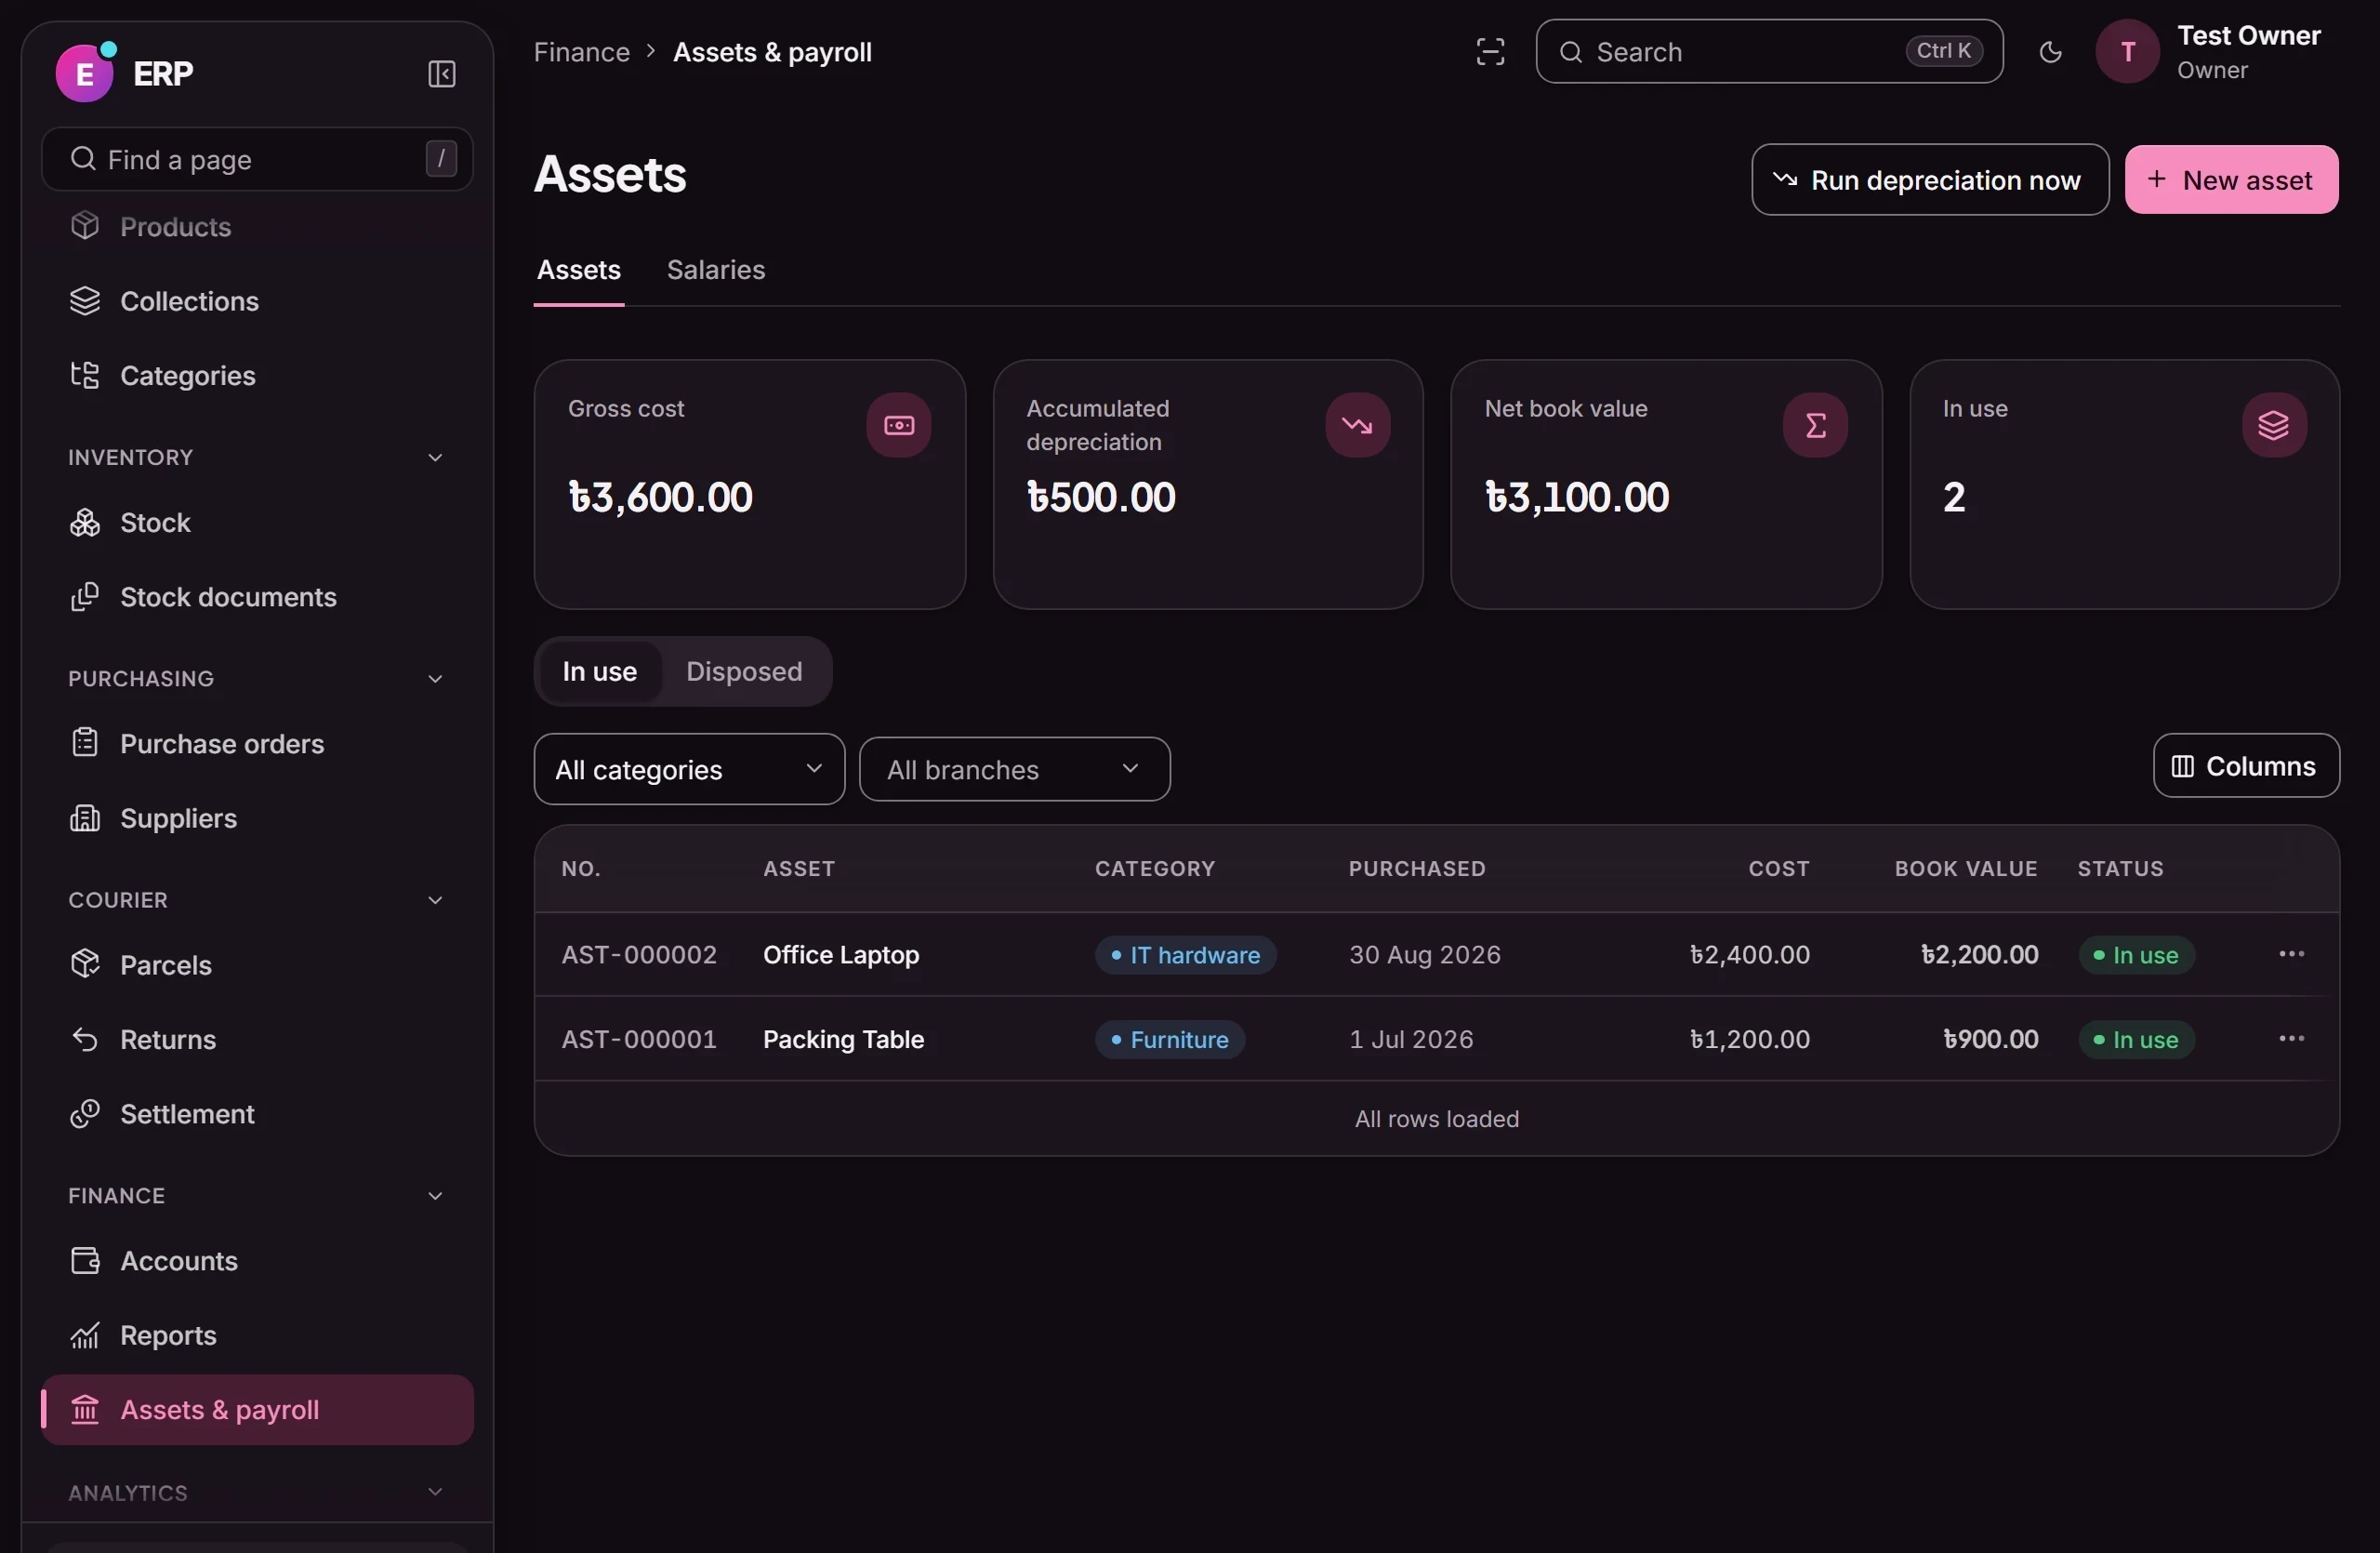Viewport: 2380px width, 1553px height.
Task: Open the All branches dropdown
Action: 1014,769
